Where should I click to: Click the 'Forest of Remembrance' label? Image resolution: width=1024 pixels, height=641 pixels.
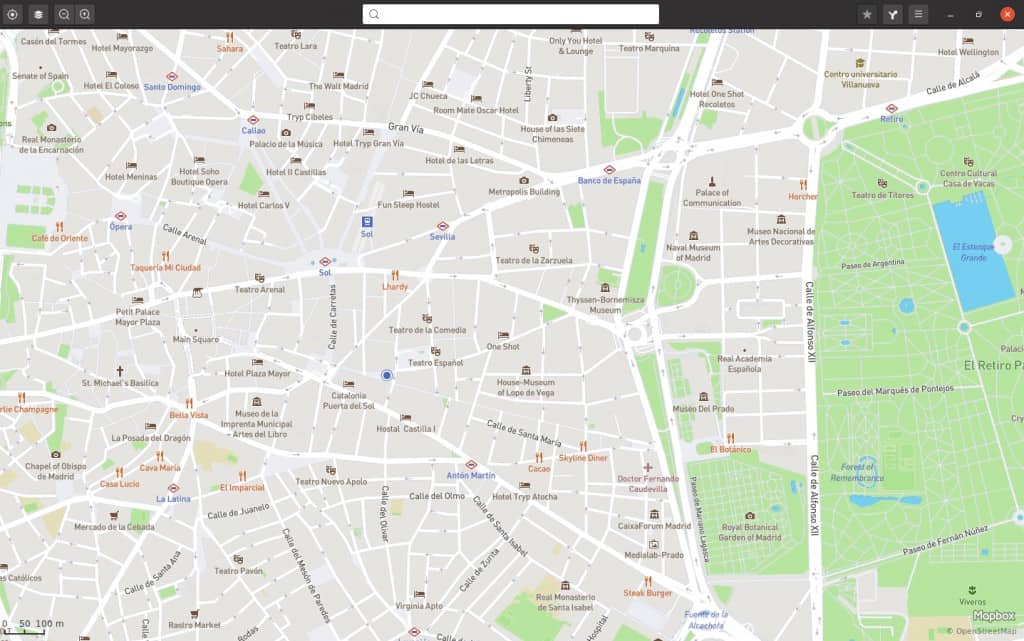(x=857, y=473)
